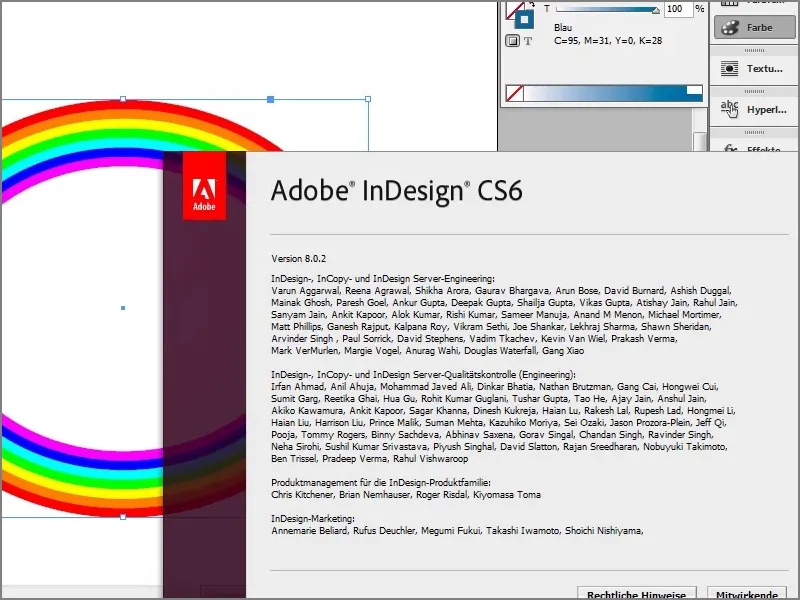Click inside the 100 percent opacity field
800x600 pixels.
pos(678,8)
